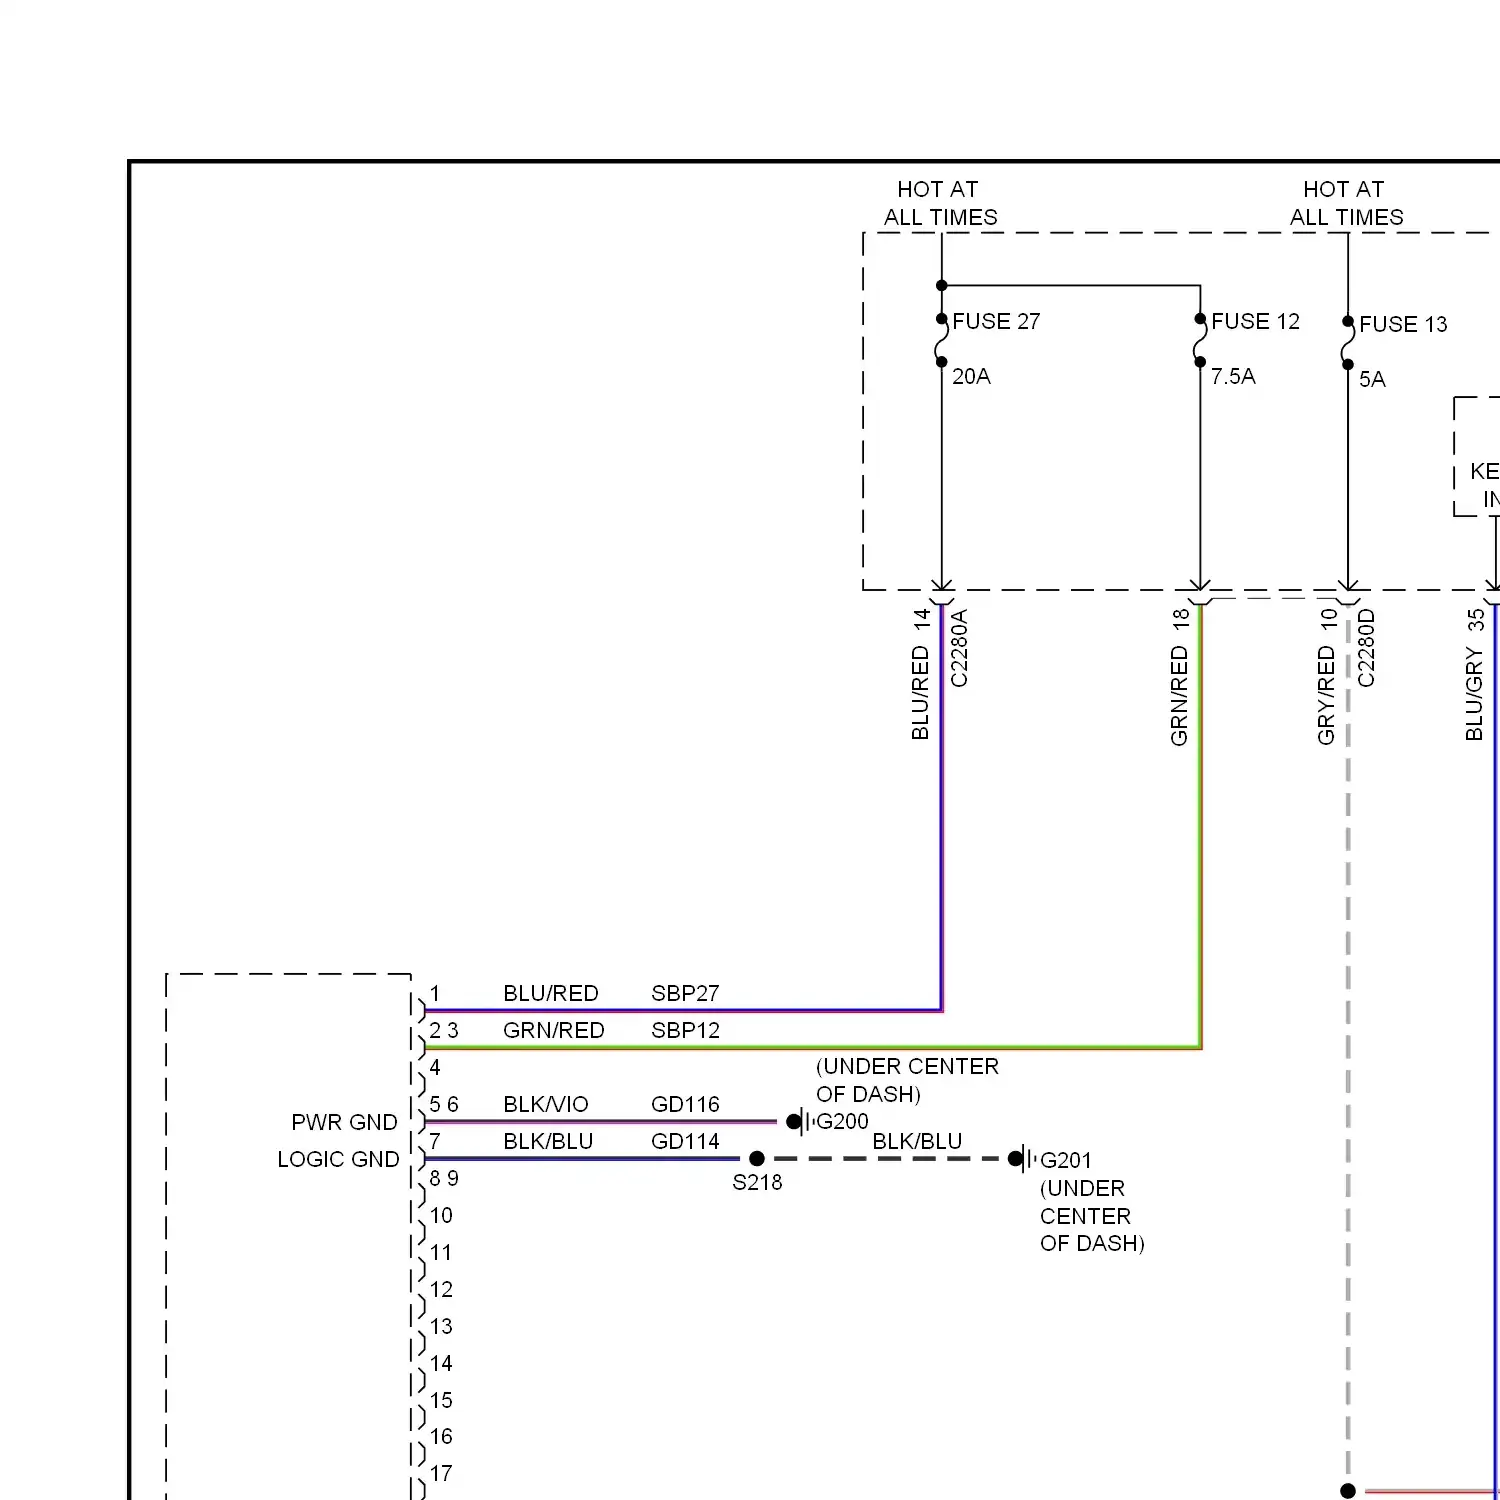Click the Fuse 12 fuse symbol
This screenshot has width=1500, height=1500.
click(1200, 340)
